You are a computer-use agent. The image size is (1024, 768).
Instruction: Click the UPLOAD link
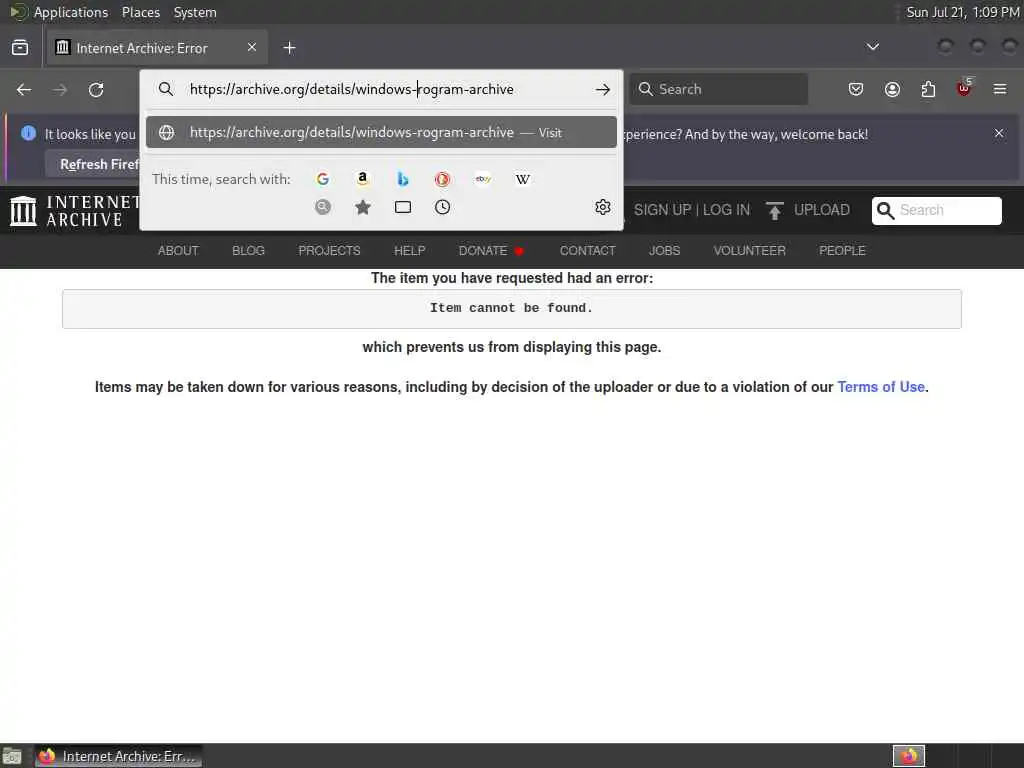[822, 210]
